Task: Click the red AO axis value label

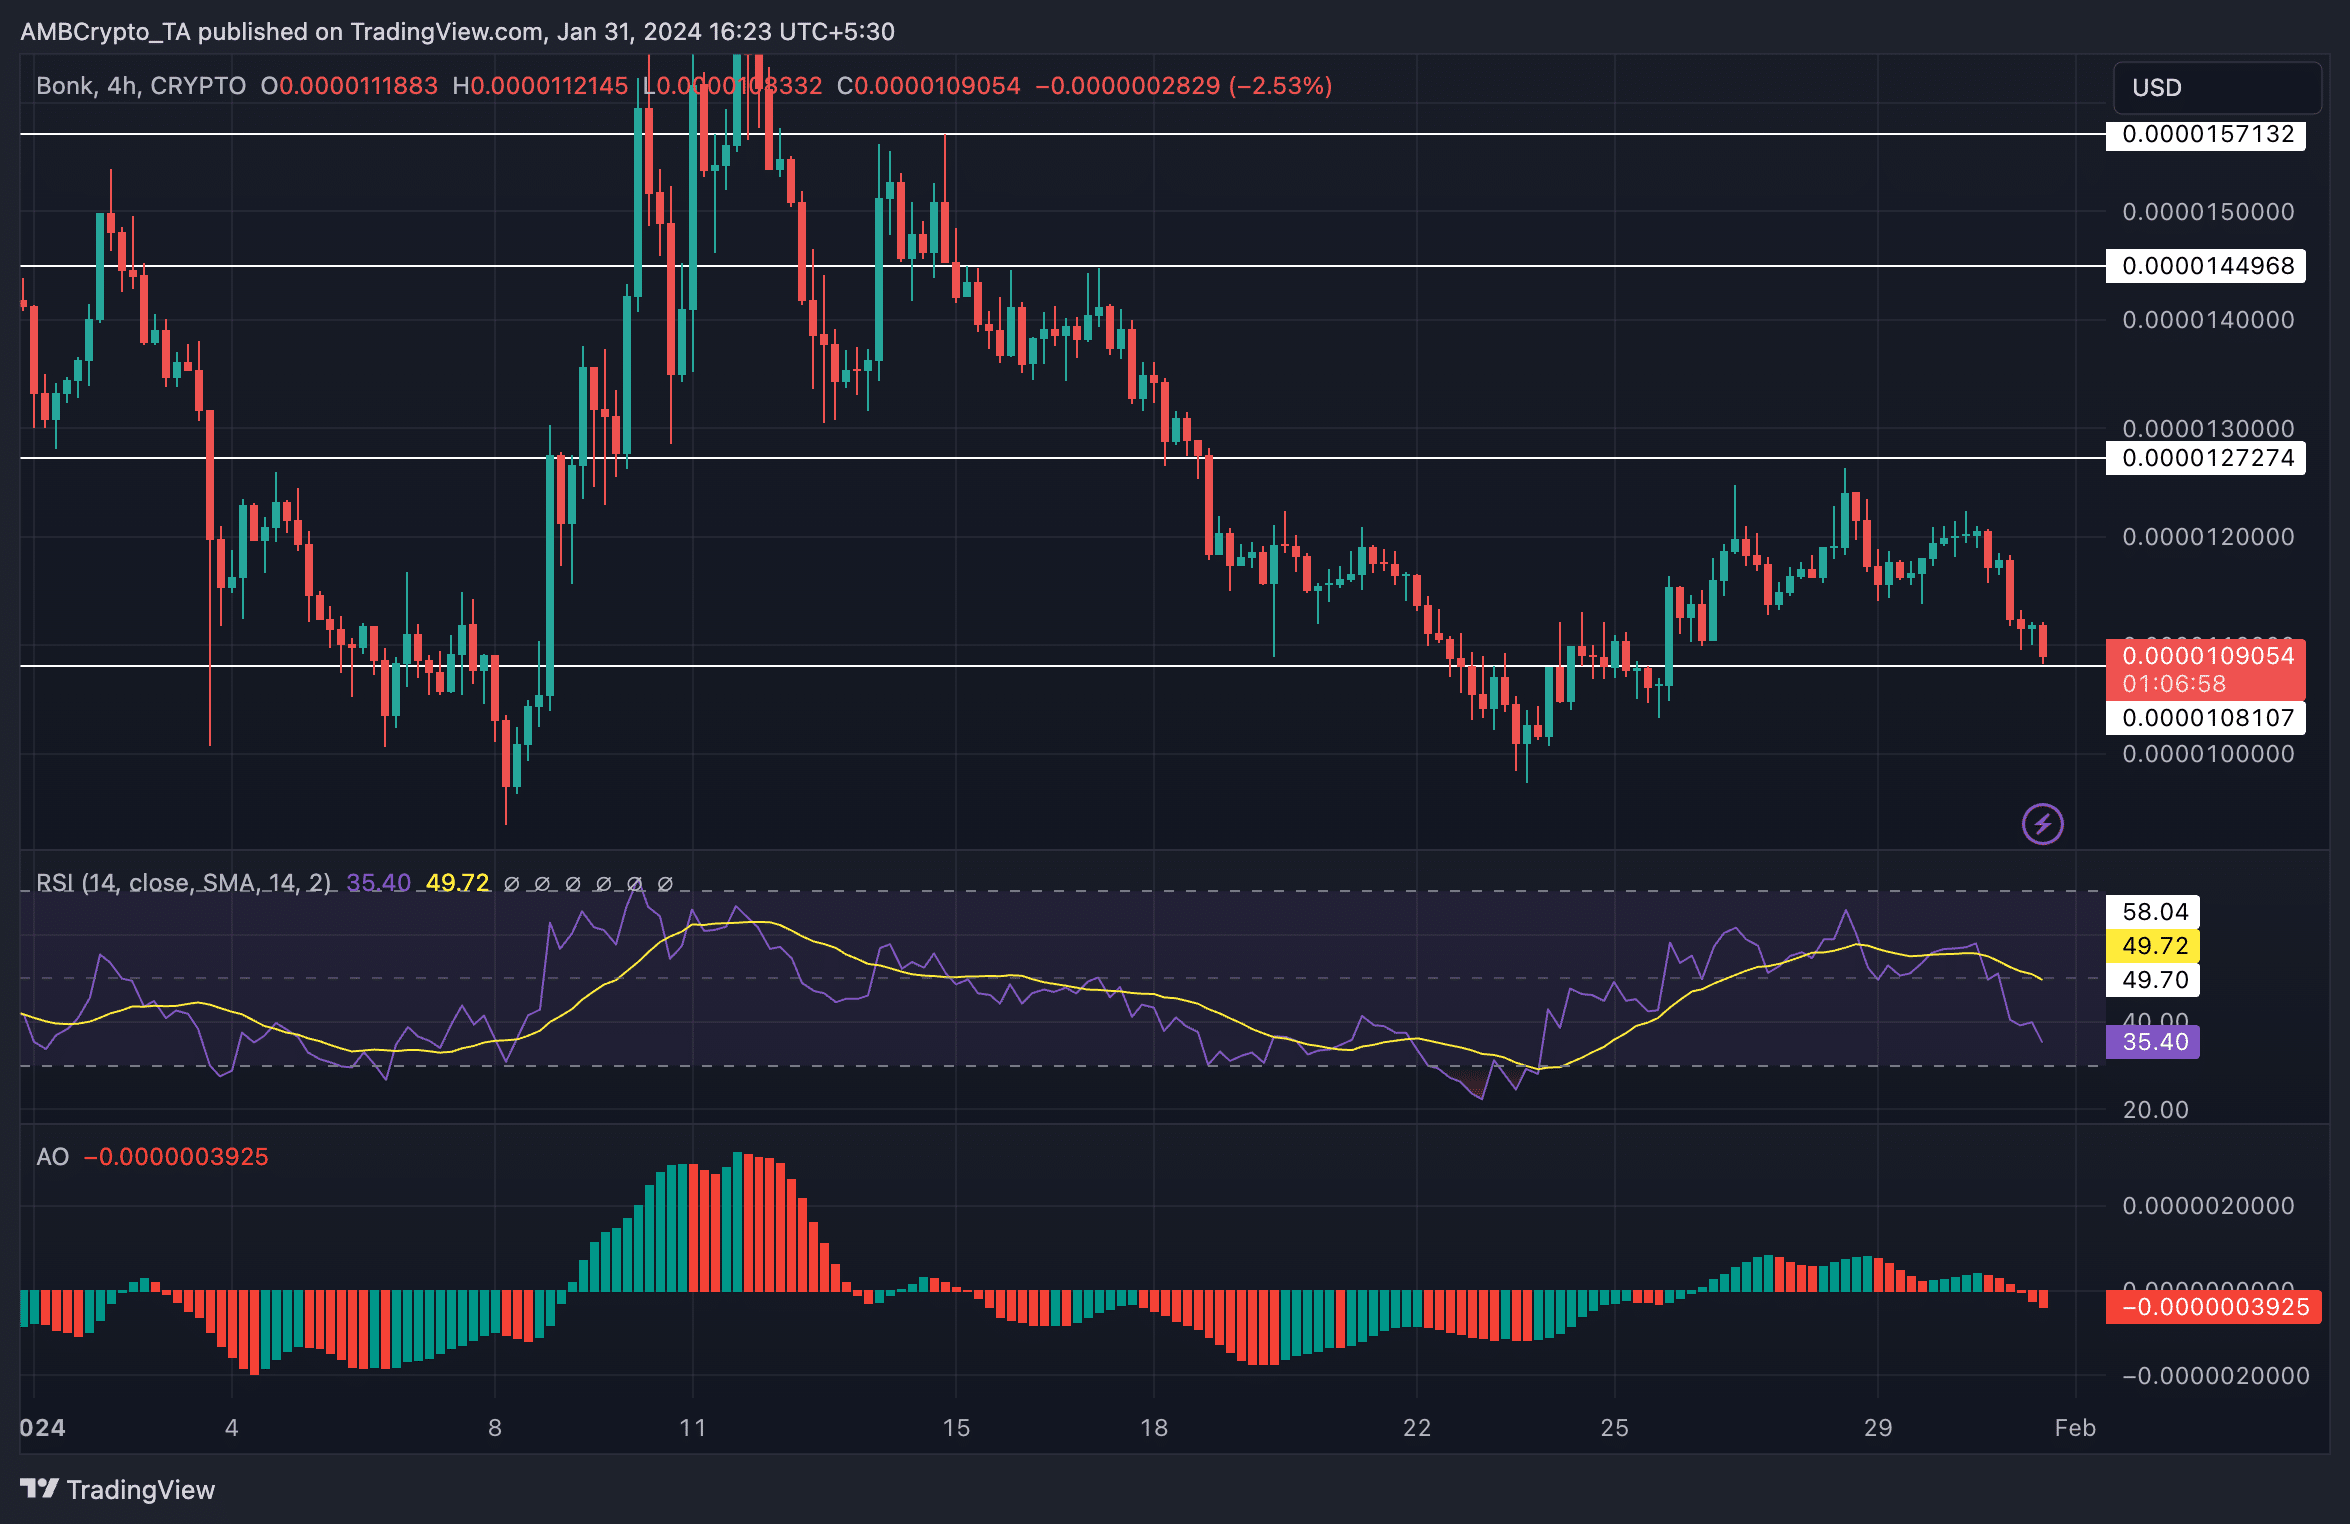Action: [2212, 1307]
